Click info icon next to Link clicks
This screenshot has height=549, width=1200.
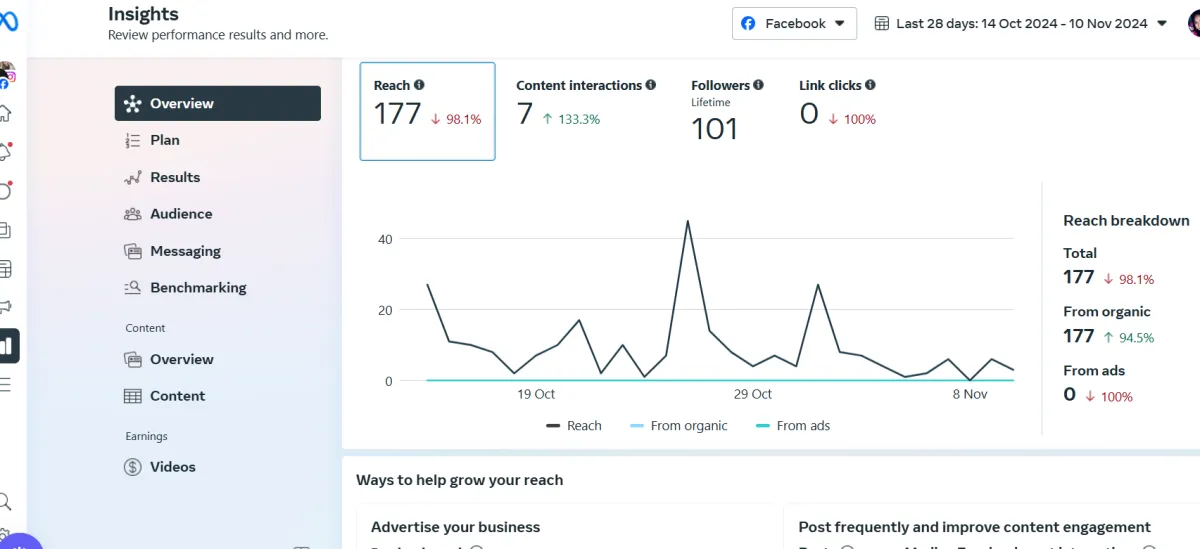click(870, 85)
